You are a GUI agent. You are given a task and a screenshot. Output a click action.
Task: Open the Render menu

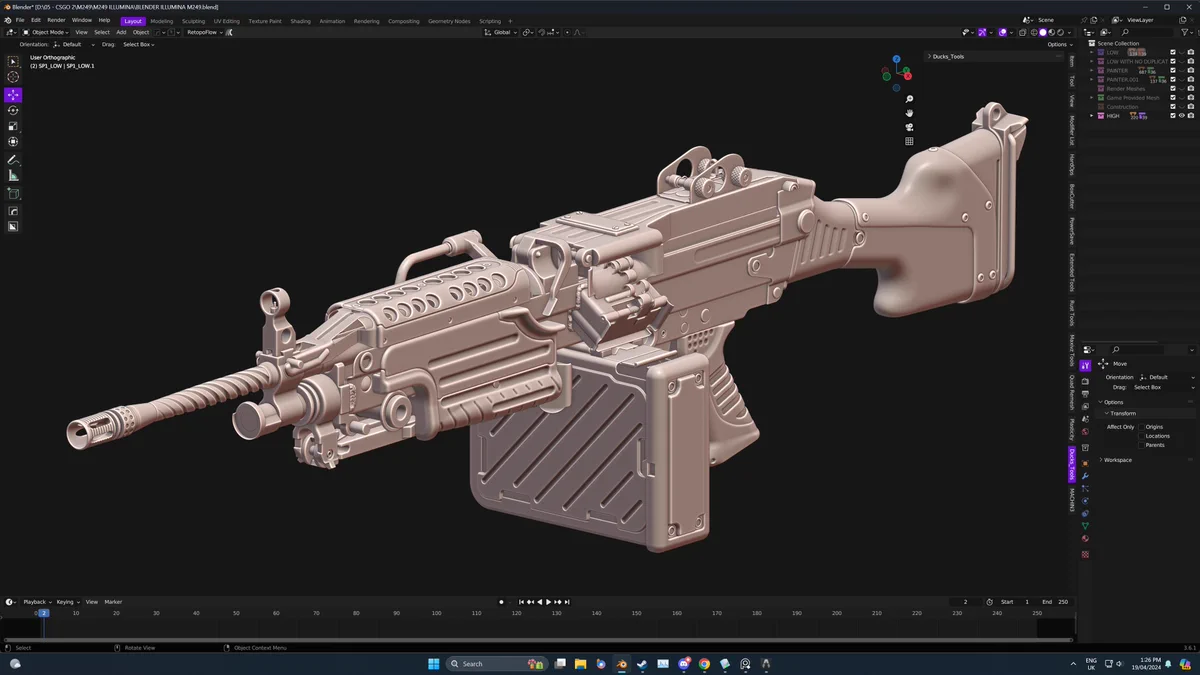click(56, 20)
